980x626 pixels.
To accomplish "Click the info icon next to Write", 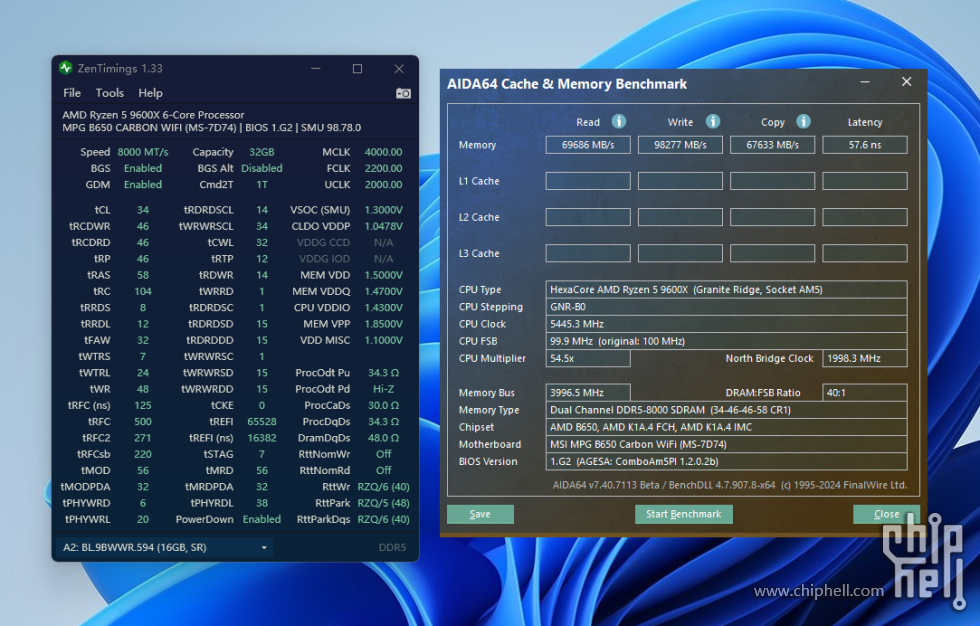I will tap(712, 121).
